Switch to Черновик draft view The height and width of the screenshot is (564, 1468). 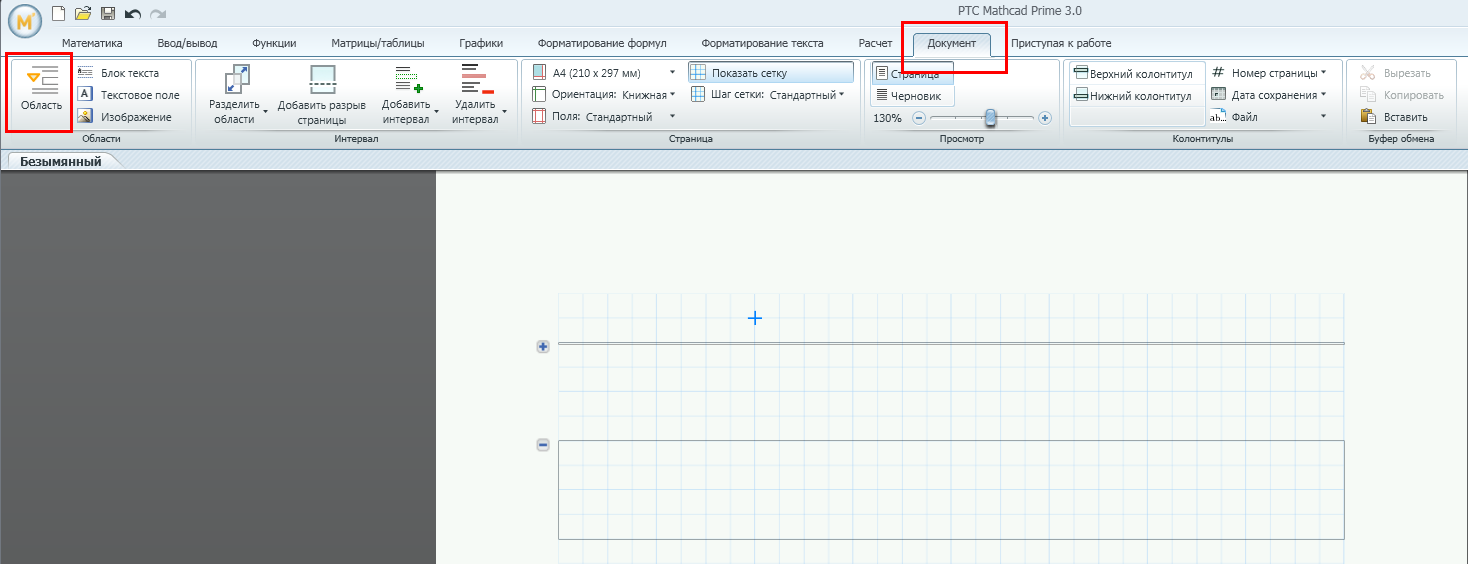(914, 96)
